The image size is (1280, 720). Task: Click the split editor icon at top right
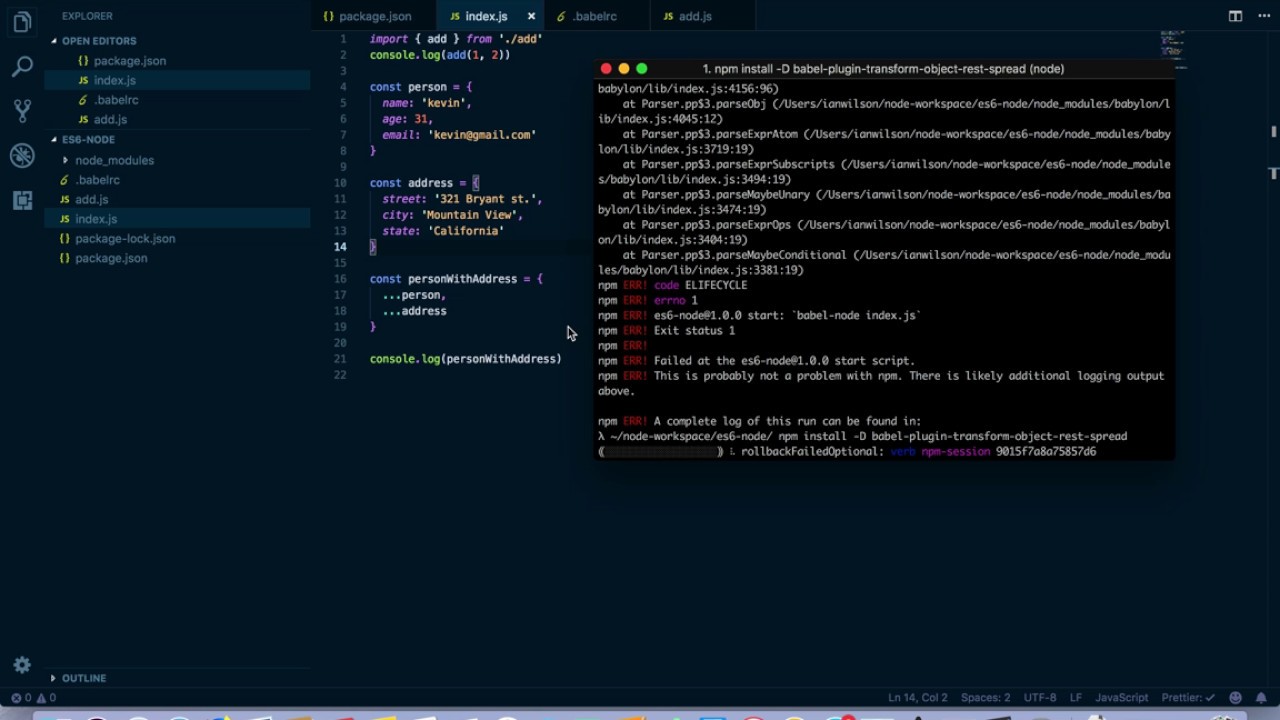[x=1235, y=16]
